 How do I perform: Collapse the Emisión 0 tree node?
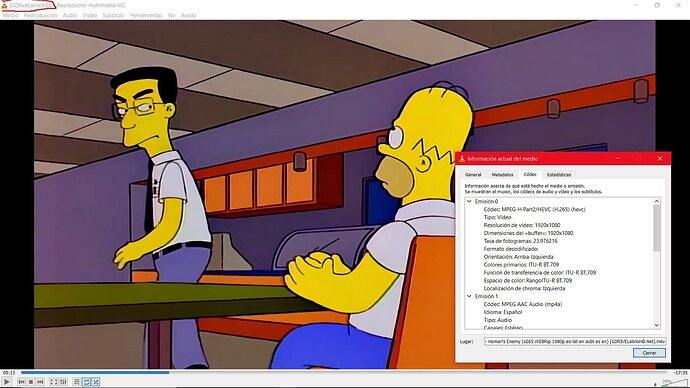(x=469, y=201)
